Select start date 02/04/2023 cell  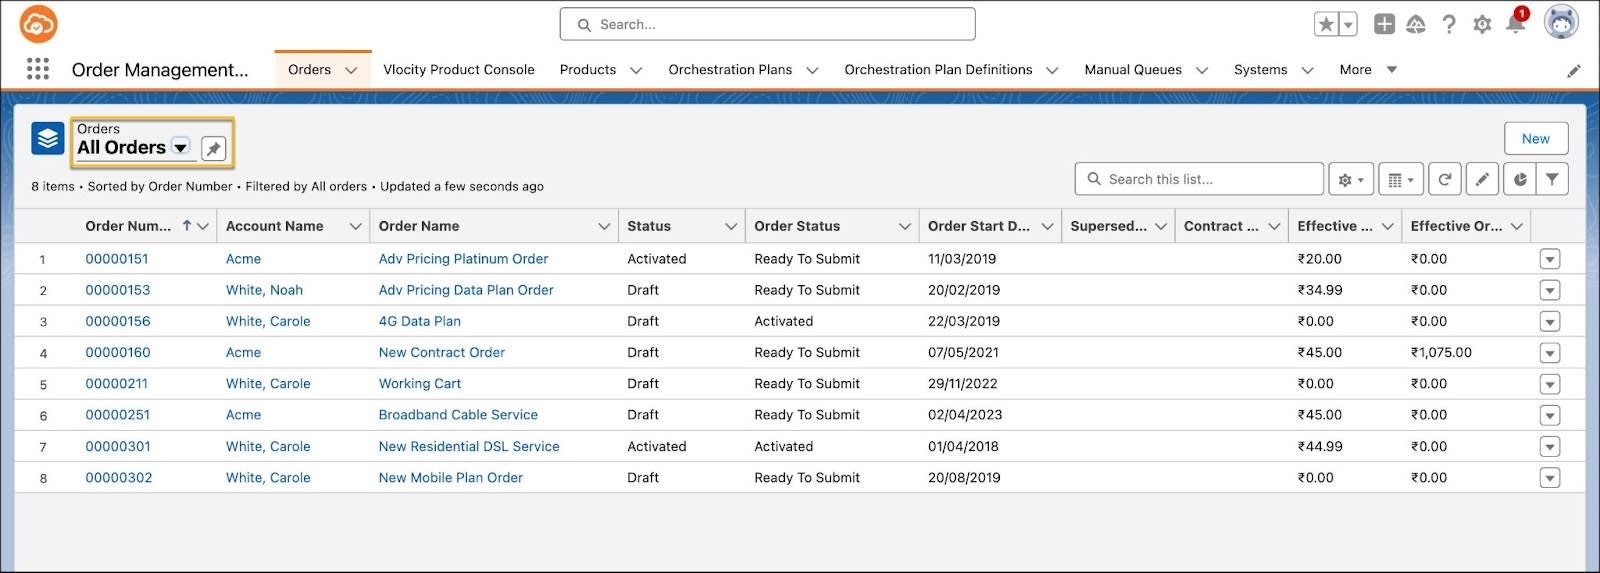965,414
